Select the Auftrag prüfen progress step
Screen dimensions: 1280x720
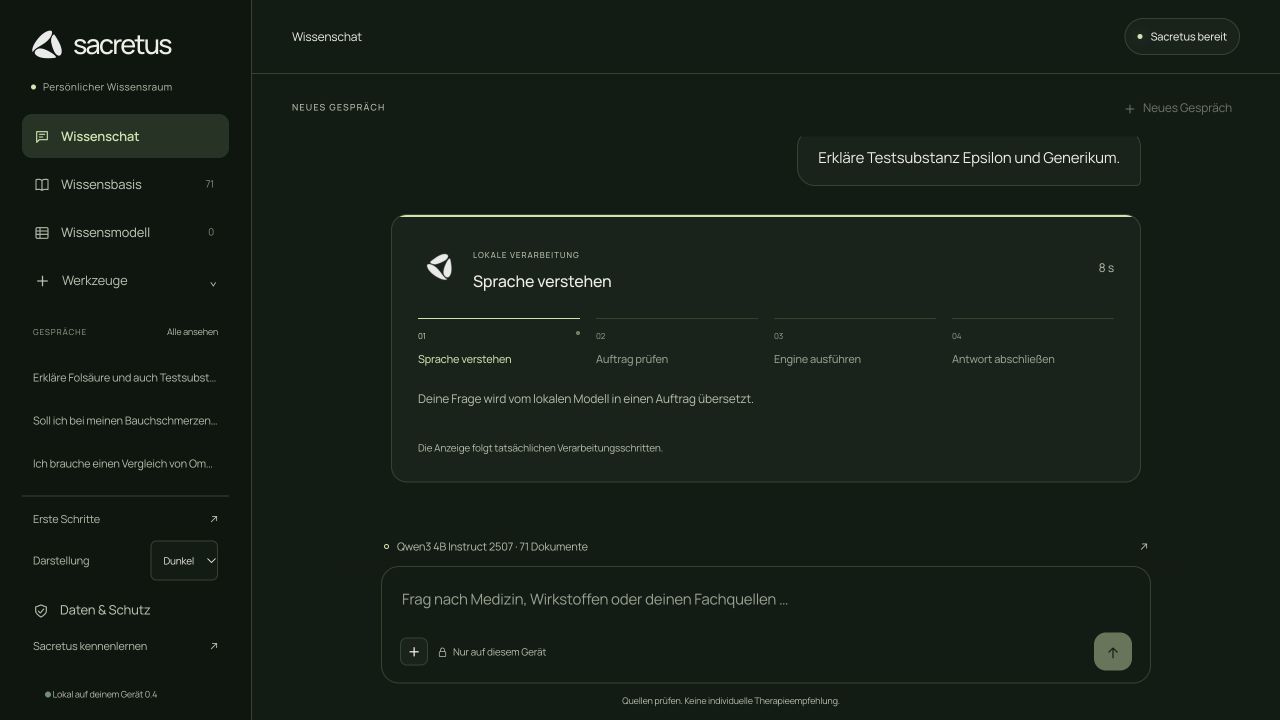click(x=677, y=343)
